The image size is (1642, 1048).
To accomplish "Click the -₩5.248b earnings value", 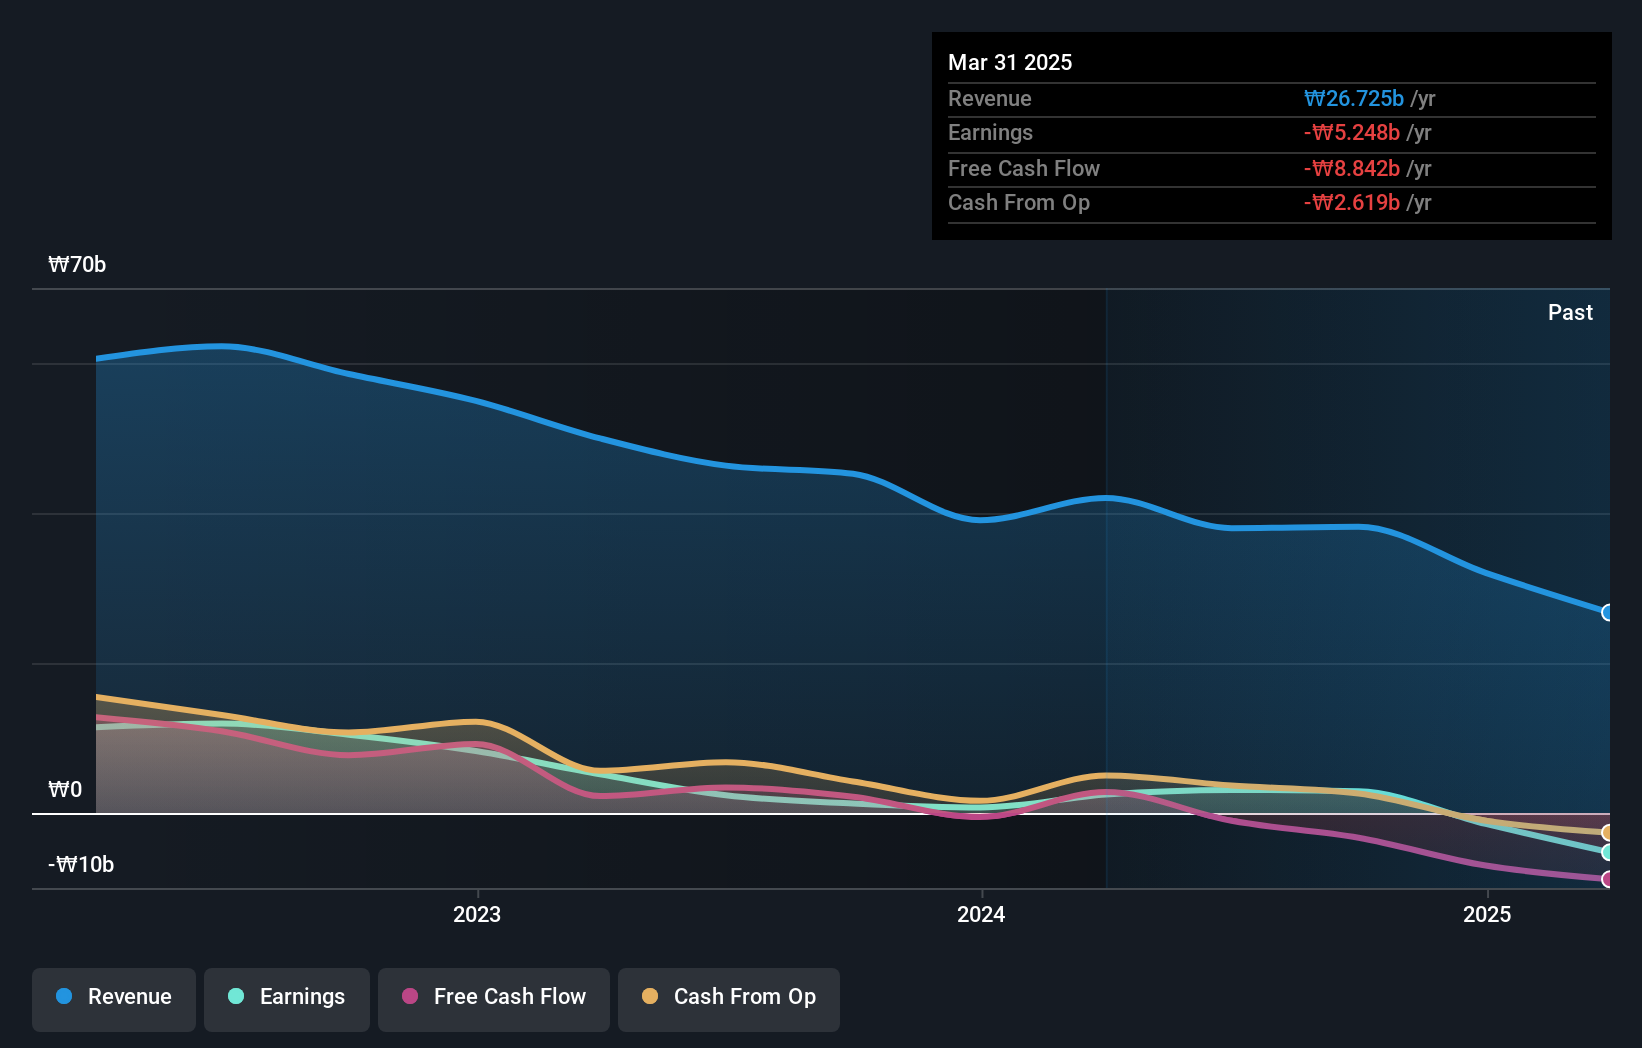I will pos(1352,132).
